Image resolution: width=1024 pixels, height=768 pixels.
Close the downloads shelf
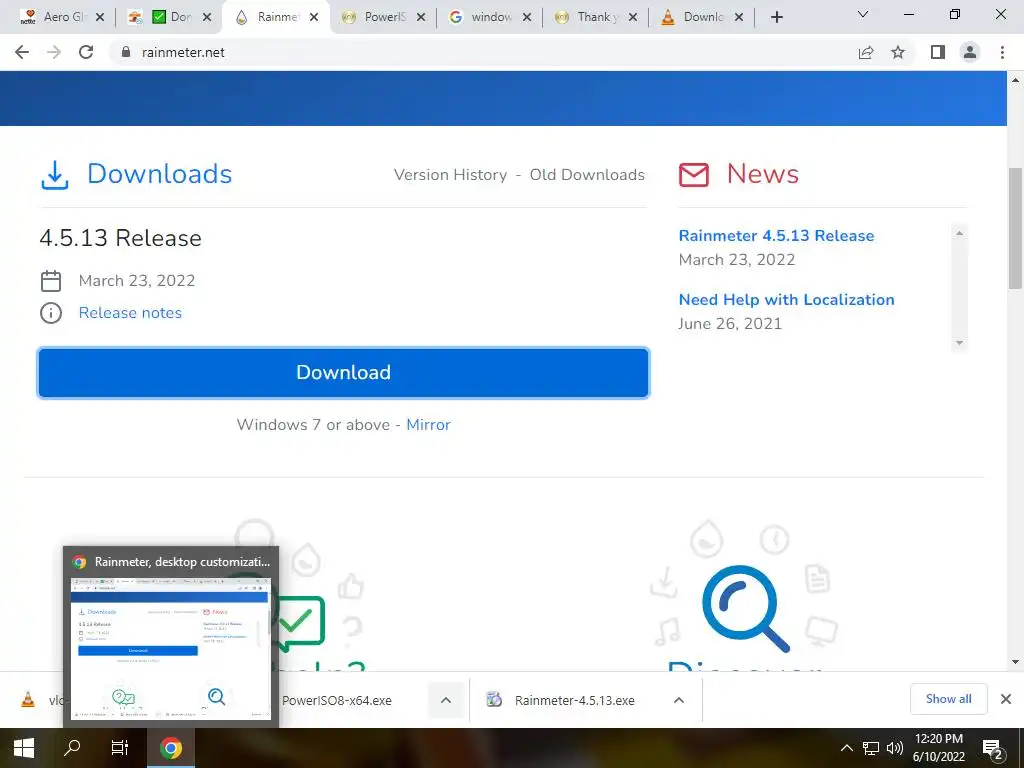(1006, 699)
